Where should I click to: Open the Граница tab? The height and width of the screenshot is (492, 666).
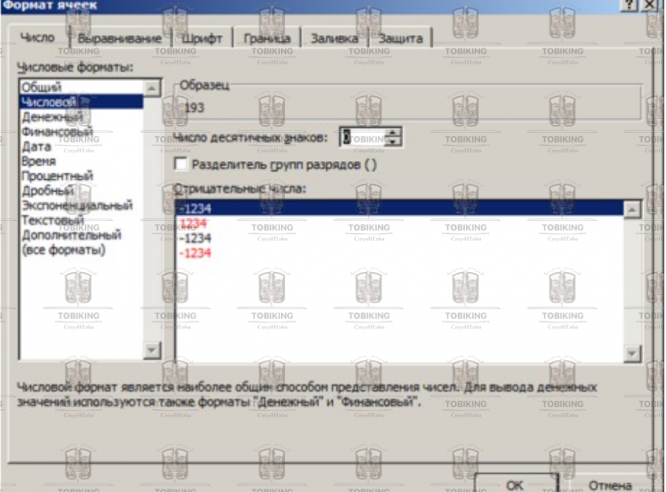[267, 39]
